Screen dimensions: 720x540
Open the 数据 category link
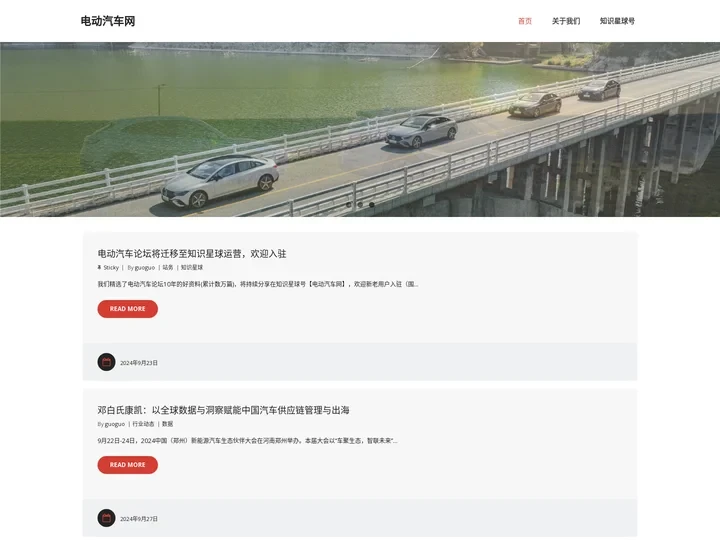(x=168, y=424)
